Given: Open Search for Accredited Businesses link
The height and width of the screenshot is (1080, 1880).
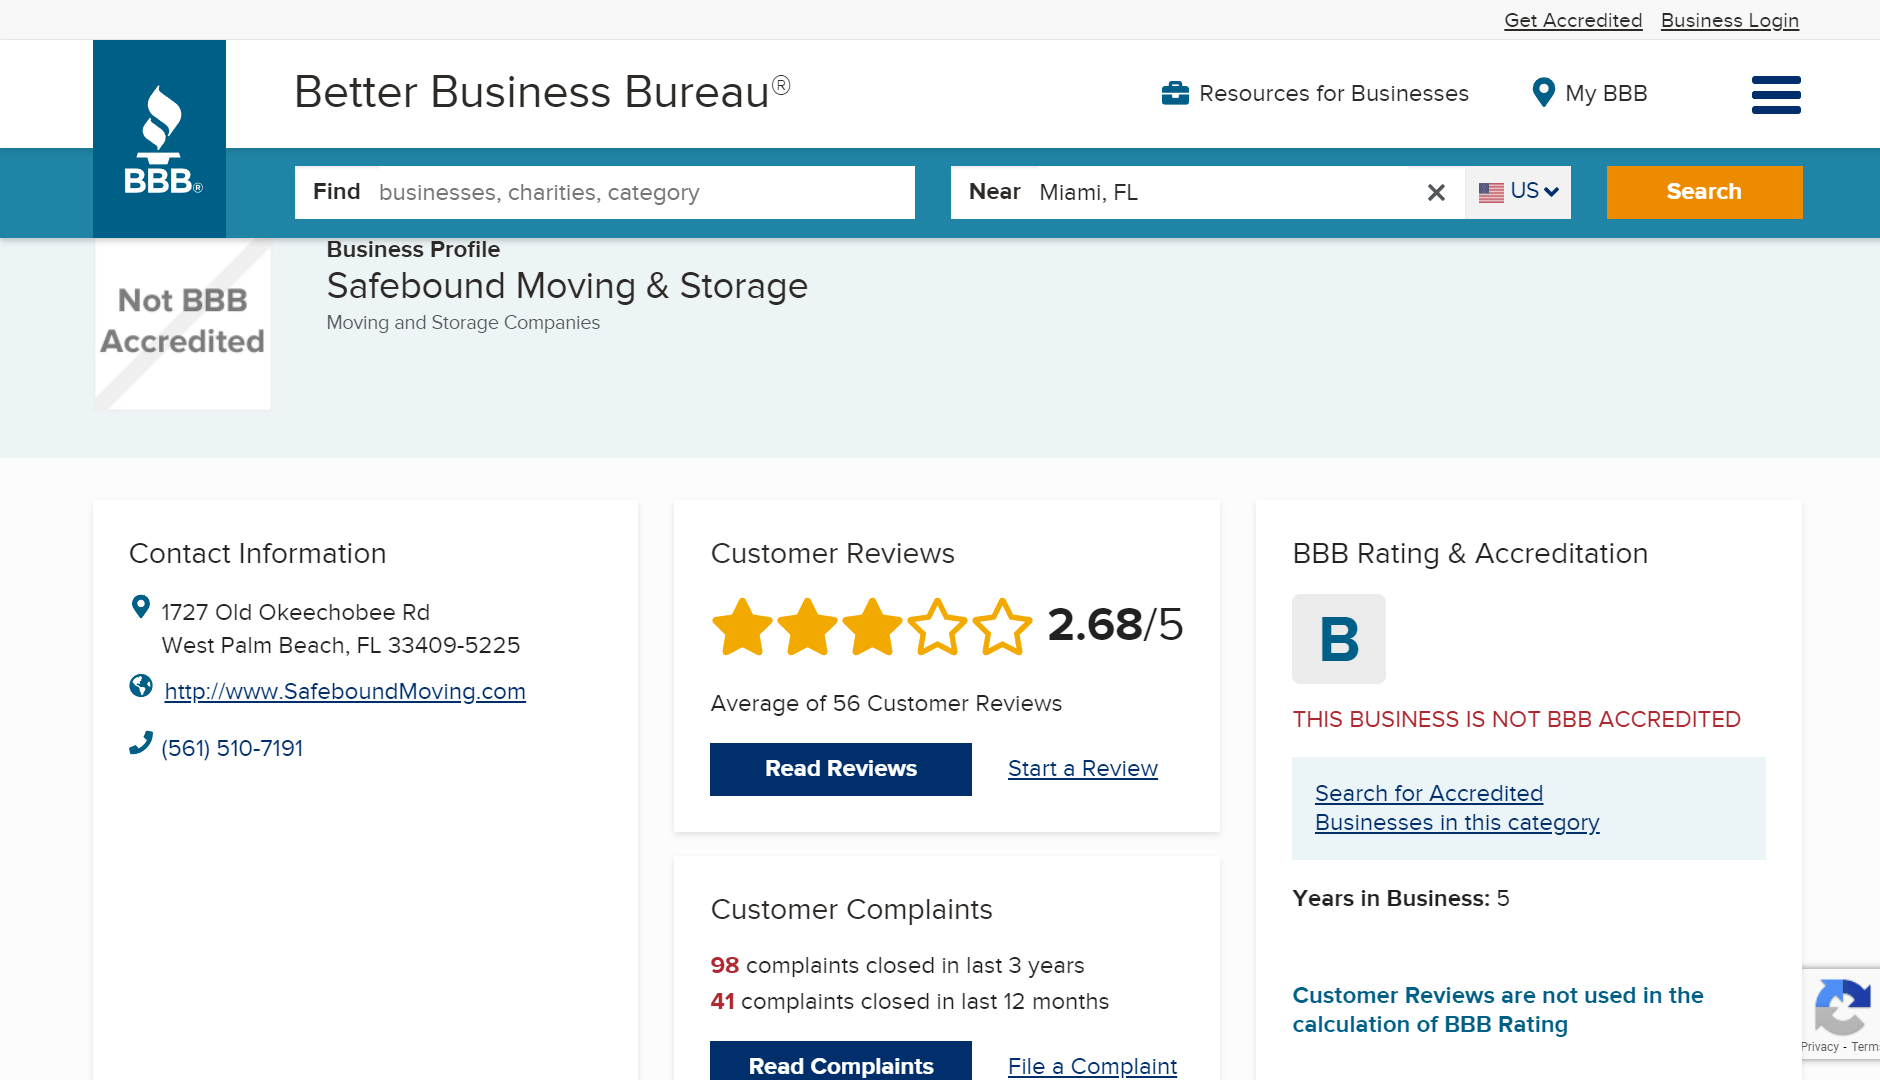Looking at the screenshot, I should click(1457, 808).
